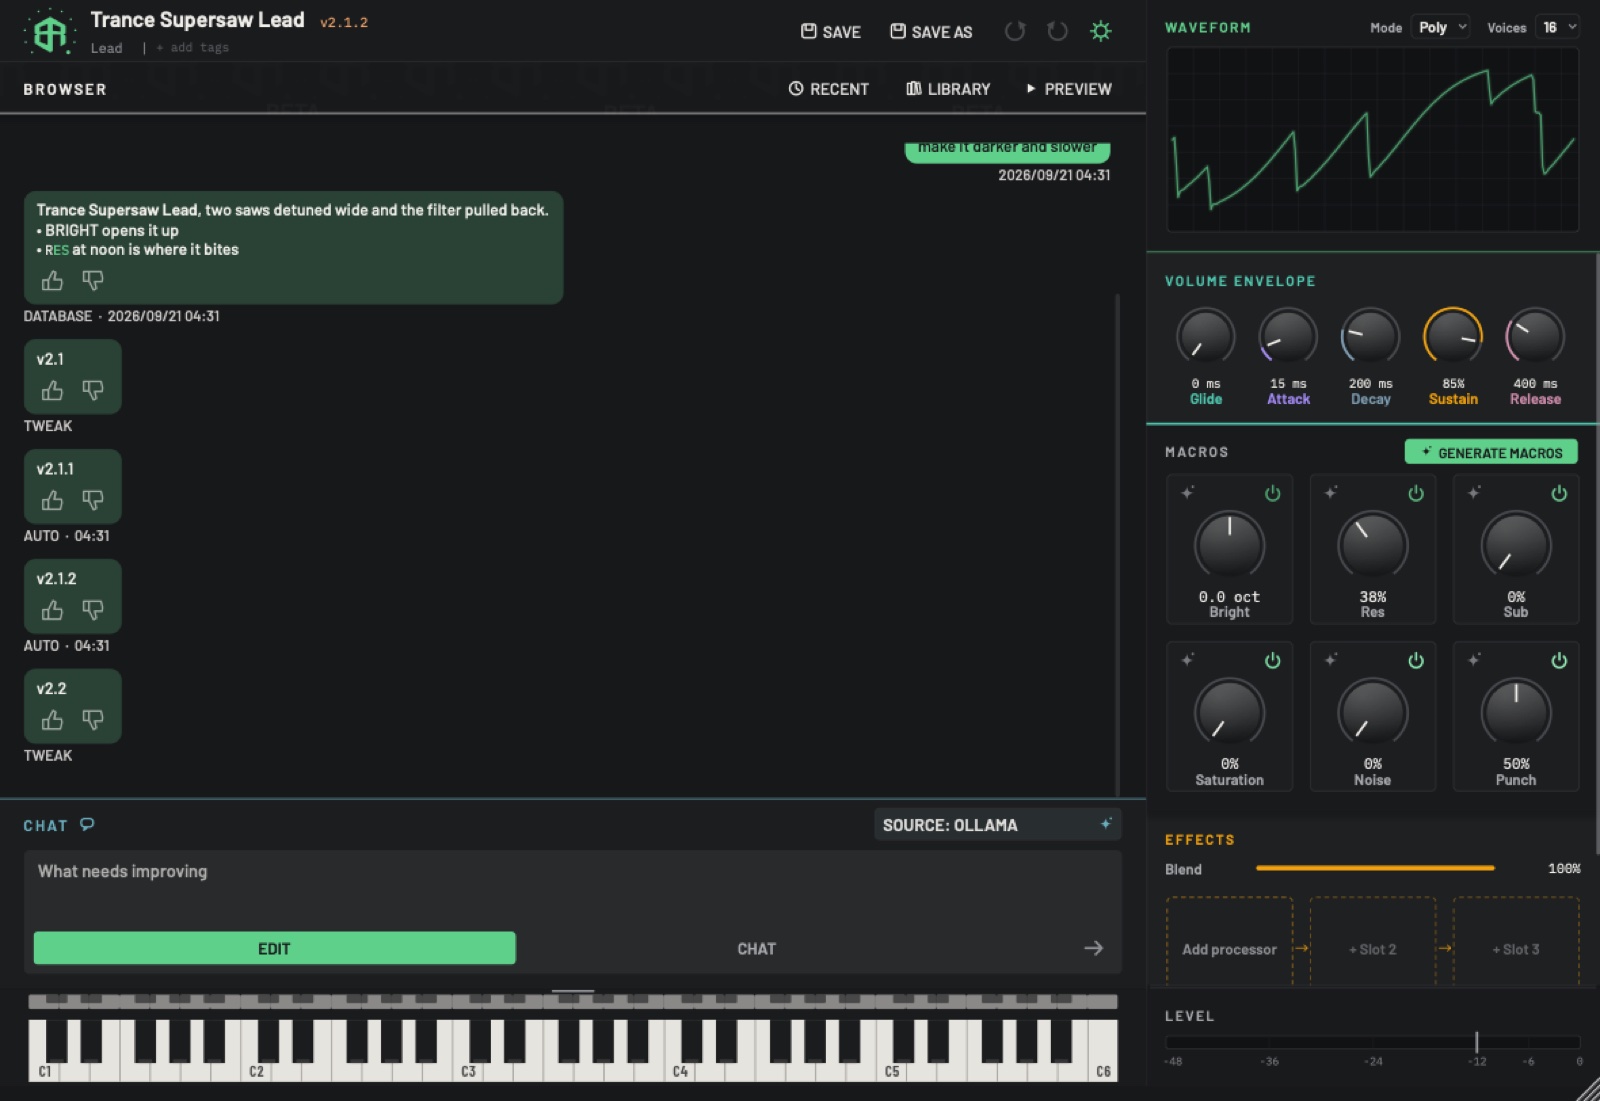Click the LEVEL meter slider
1600x1101 pixels.
pyautogui.click(x=1372, y=1043)
